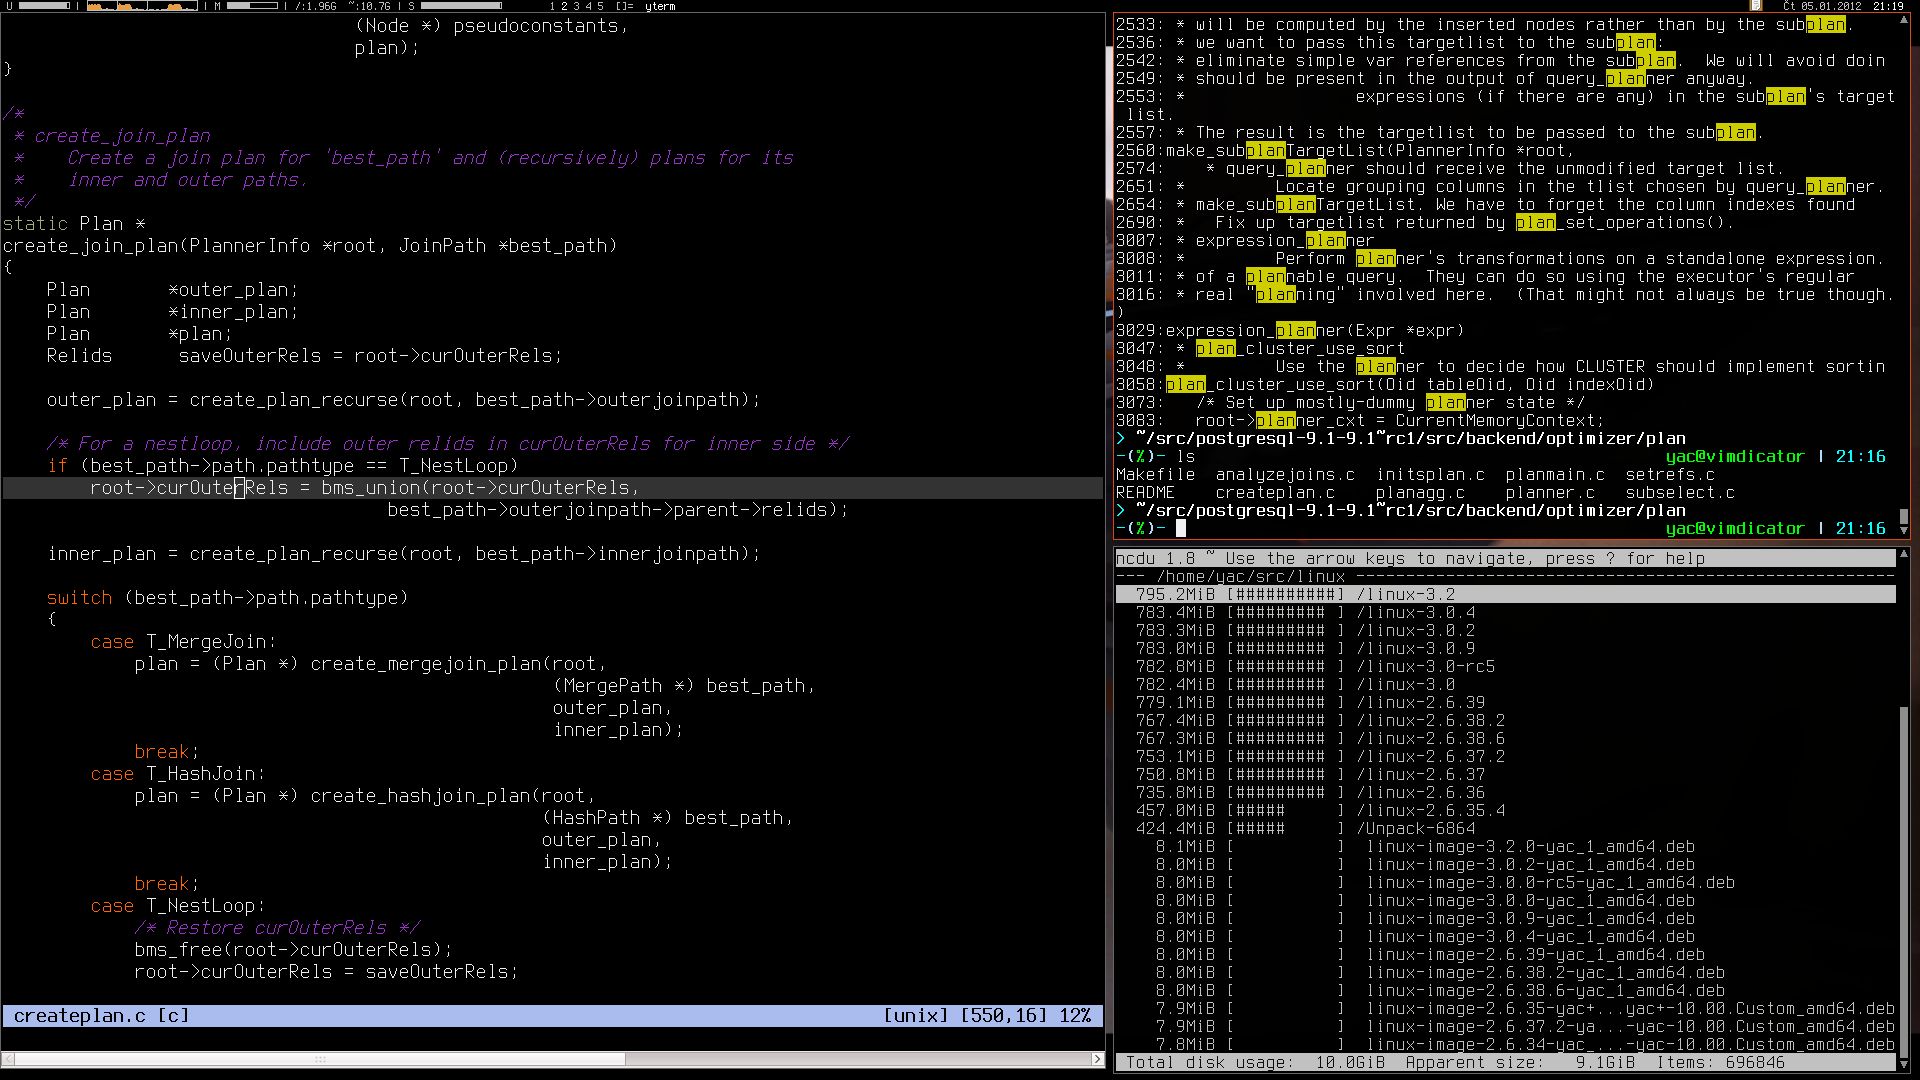Click the clipboard tray icon in top bar
Screen dimensions: 1920x1080
point(1756,6)
